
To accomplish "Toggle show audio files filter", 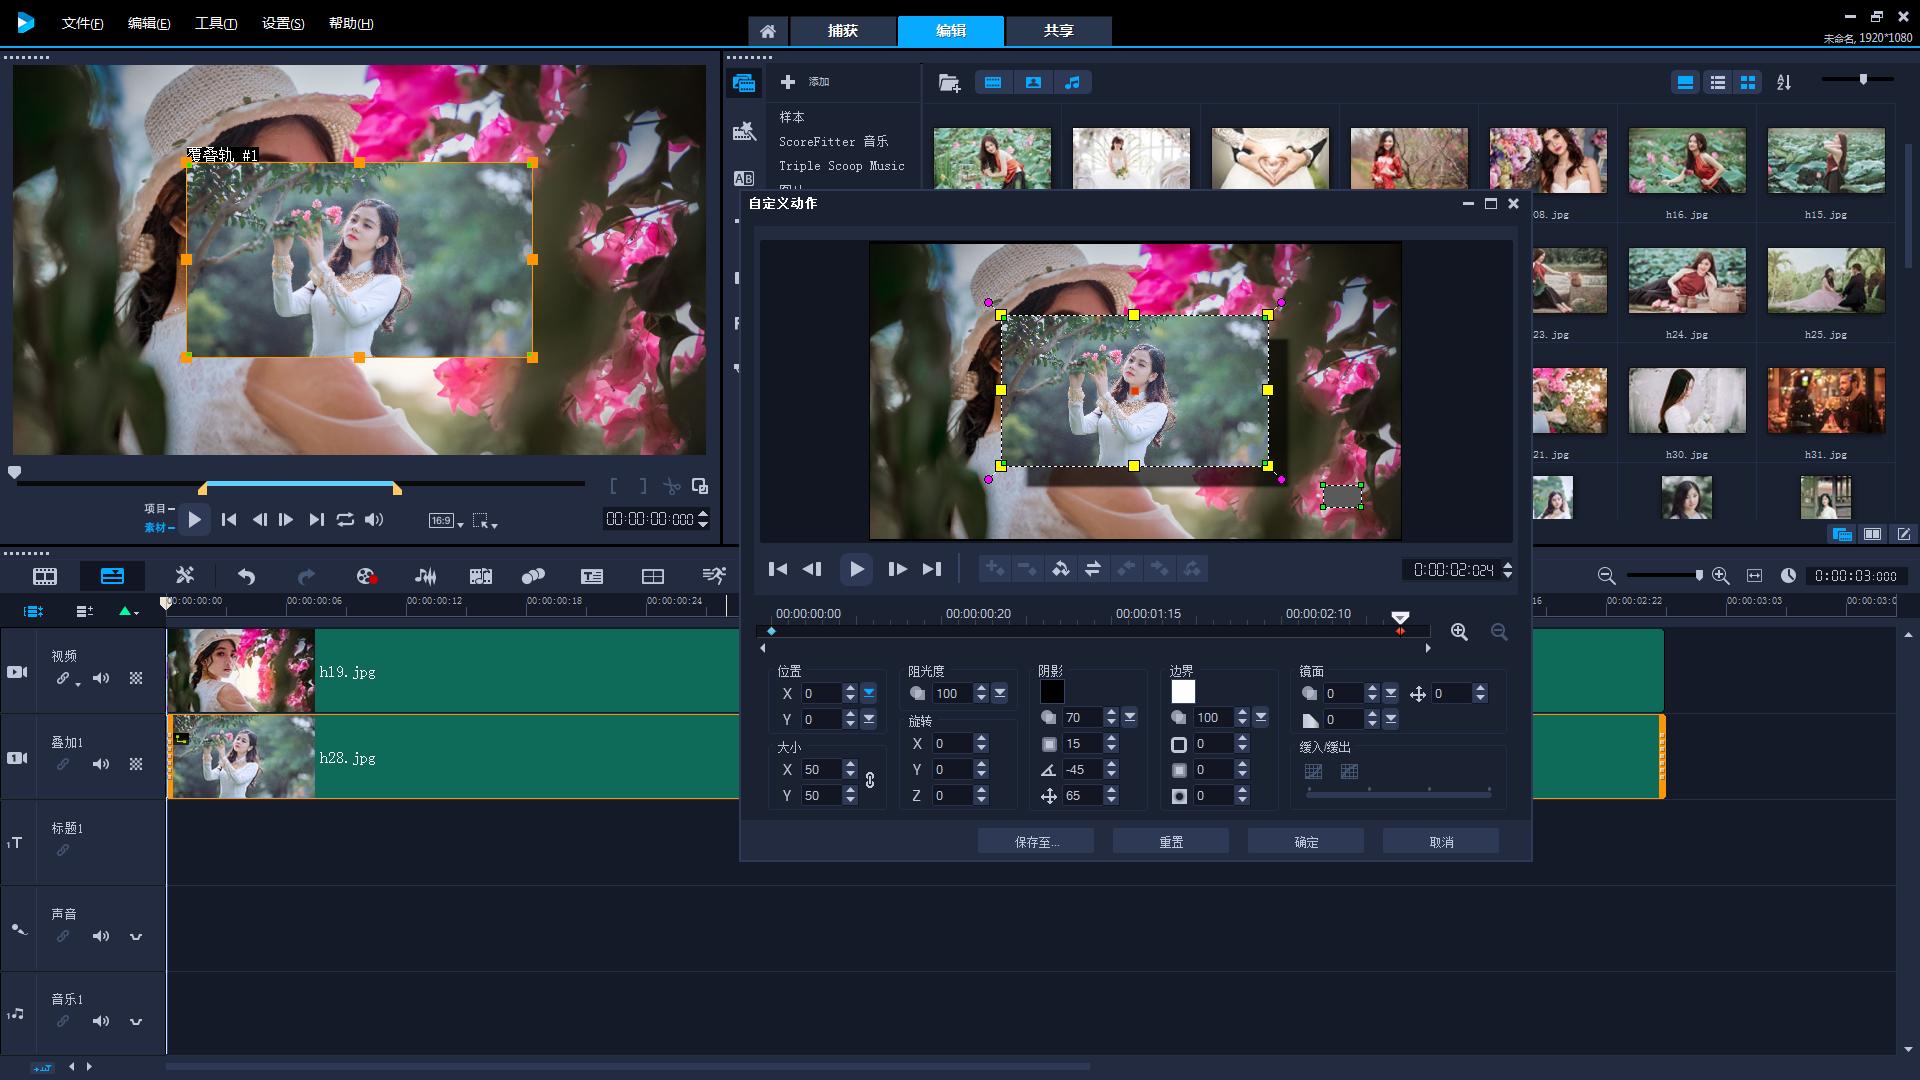I will [1072, 83].
